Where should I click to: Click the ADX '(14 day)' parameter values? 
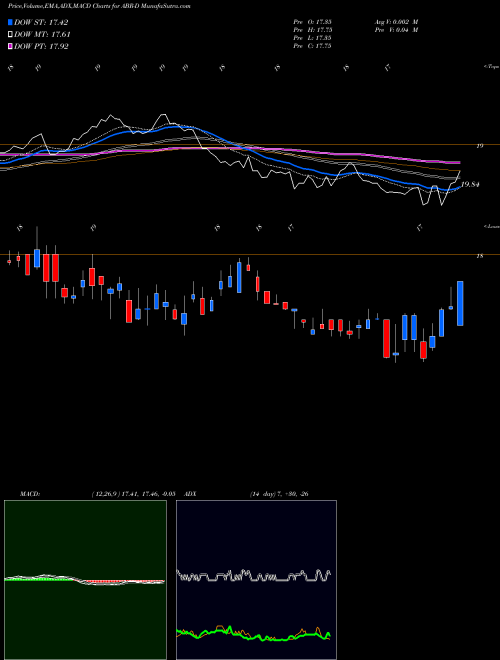point(279,494)
